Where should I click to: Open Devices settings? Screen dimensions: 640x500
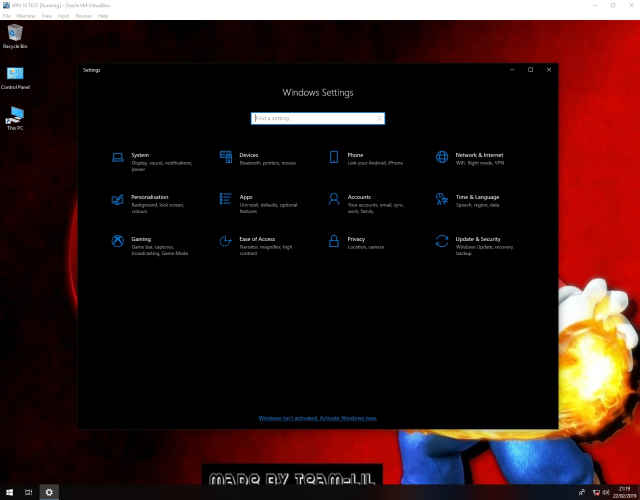pyautogui.click(x=248, y=156)
